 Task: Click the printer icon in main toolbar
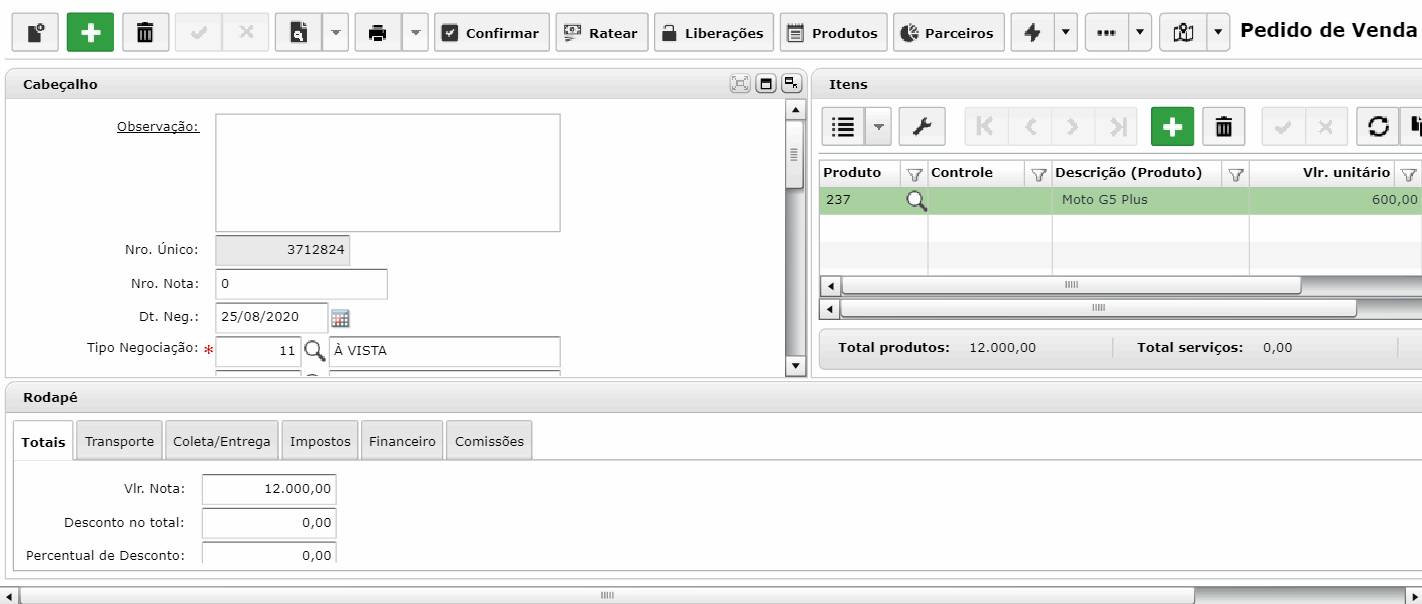coord(378,33)
